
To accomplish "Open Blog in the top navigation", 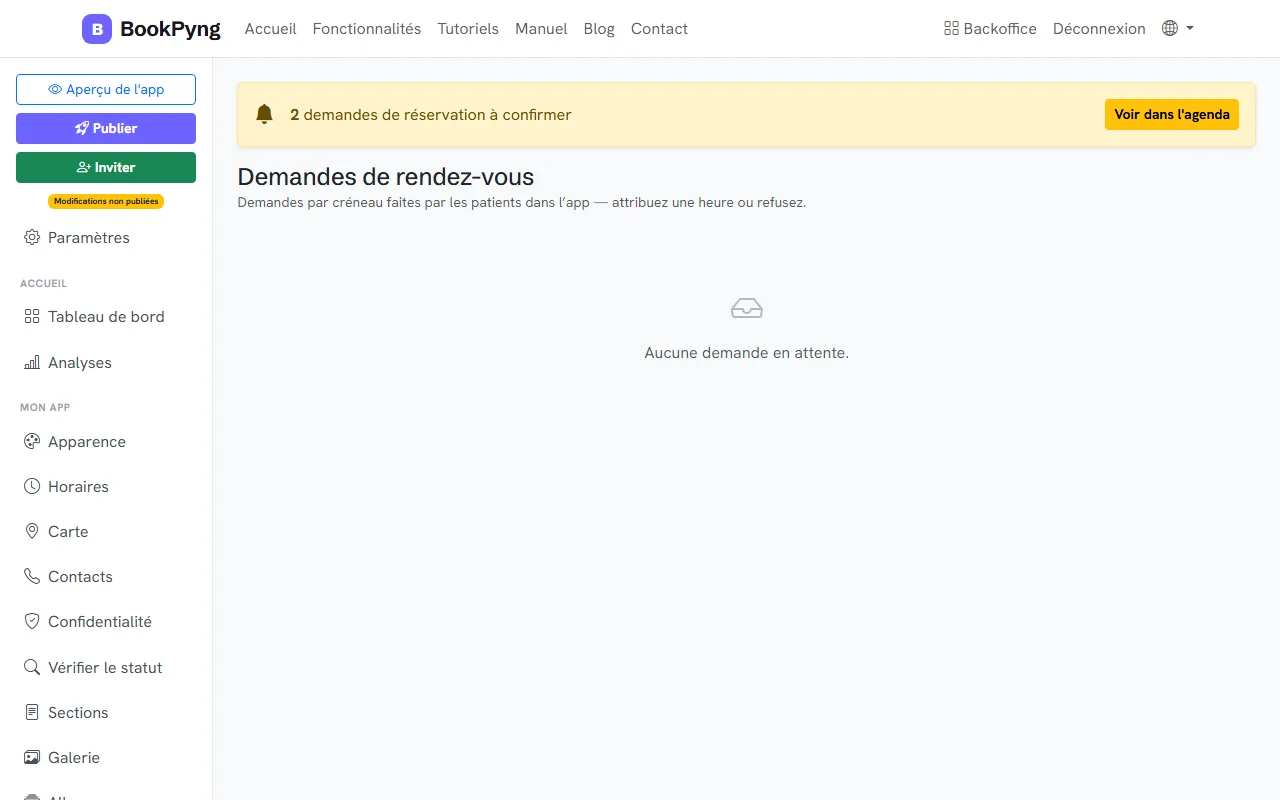I will 599,29.
